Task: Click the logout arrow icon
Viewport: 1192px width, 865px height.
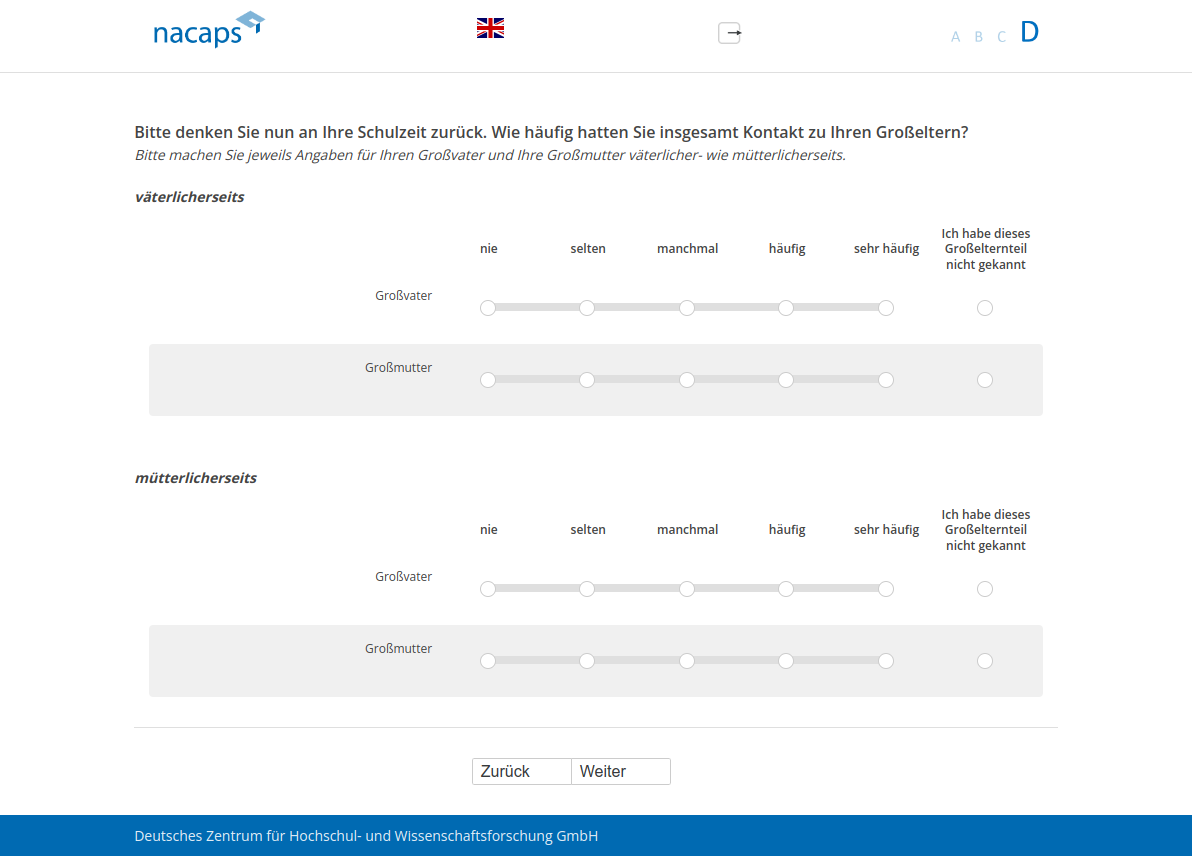Action: [x=730, y=33]
